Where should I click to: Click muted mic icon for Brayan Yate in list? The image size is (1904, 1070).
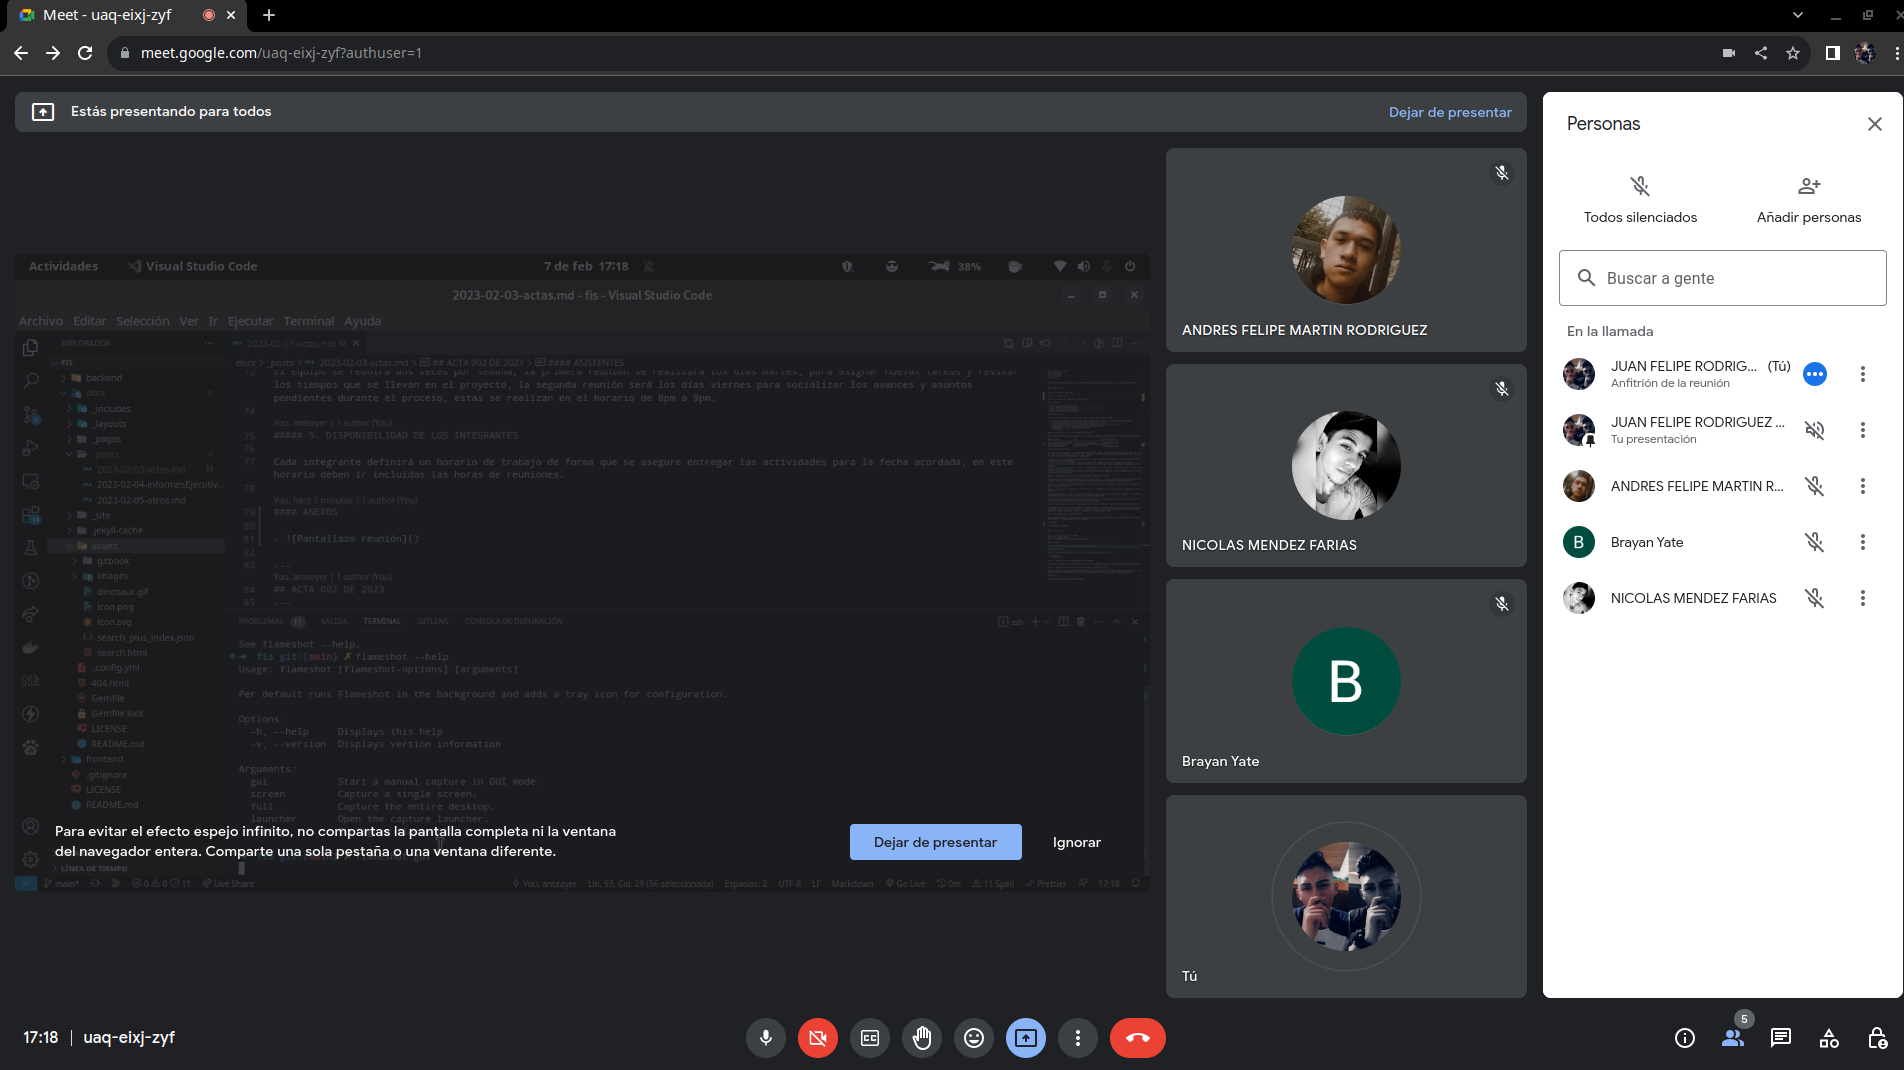[1815, 542]
